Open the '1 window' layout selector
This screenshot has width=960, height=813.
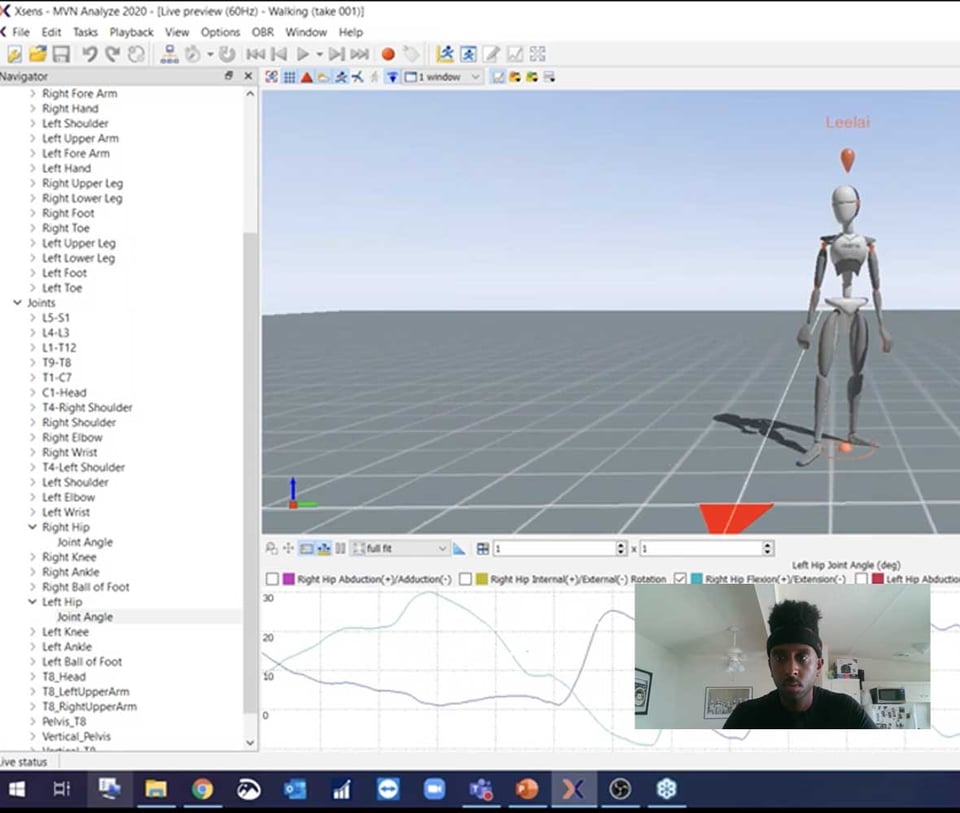coord(443,76)
